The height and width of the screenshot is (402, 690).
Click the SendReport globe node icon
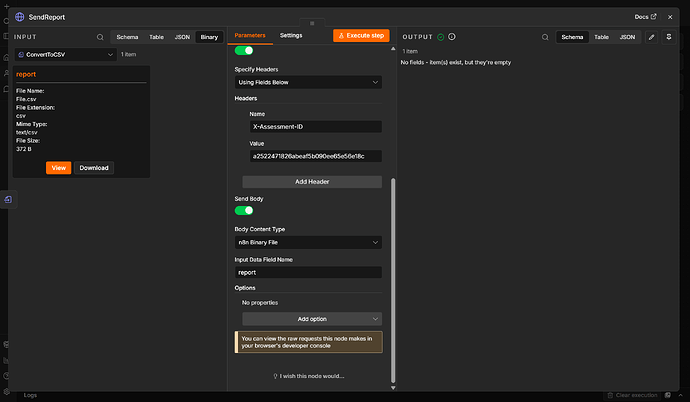click(x=19, y=17)
